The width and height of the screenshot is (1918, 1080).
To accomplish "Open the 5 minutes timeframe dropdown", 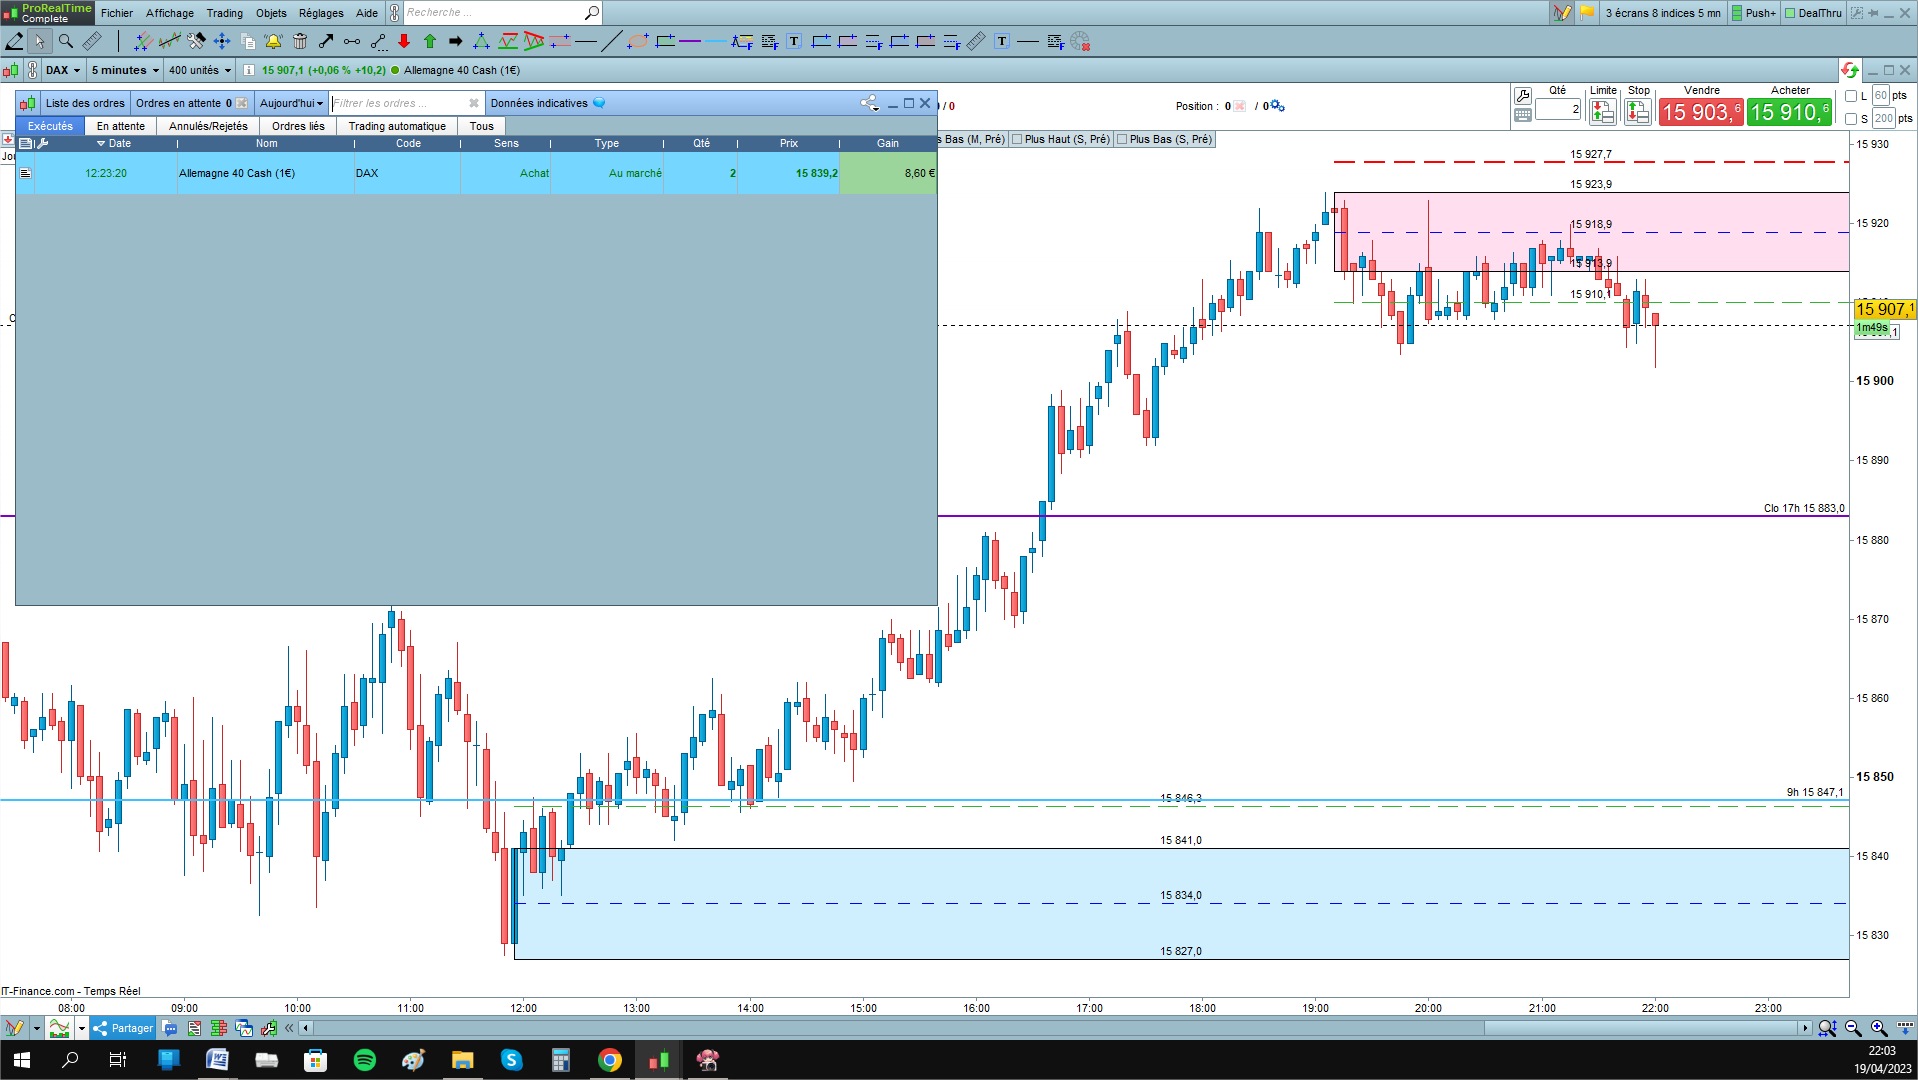I will click(x=125, y=70).
